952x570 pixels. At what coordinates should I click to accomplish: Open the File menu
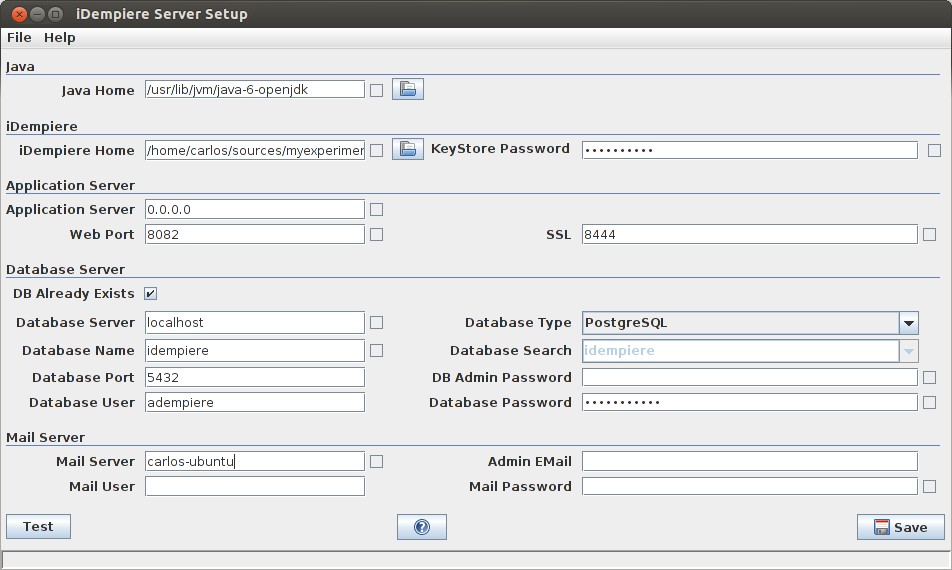tap(19, 38)
